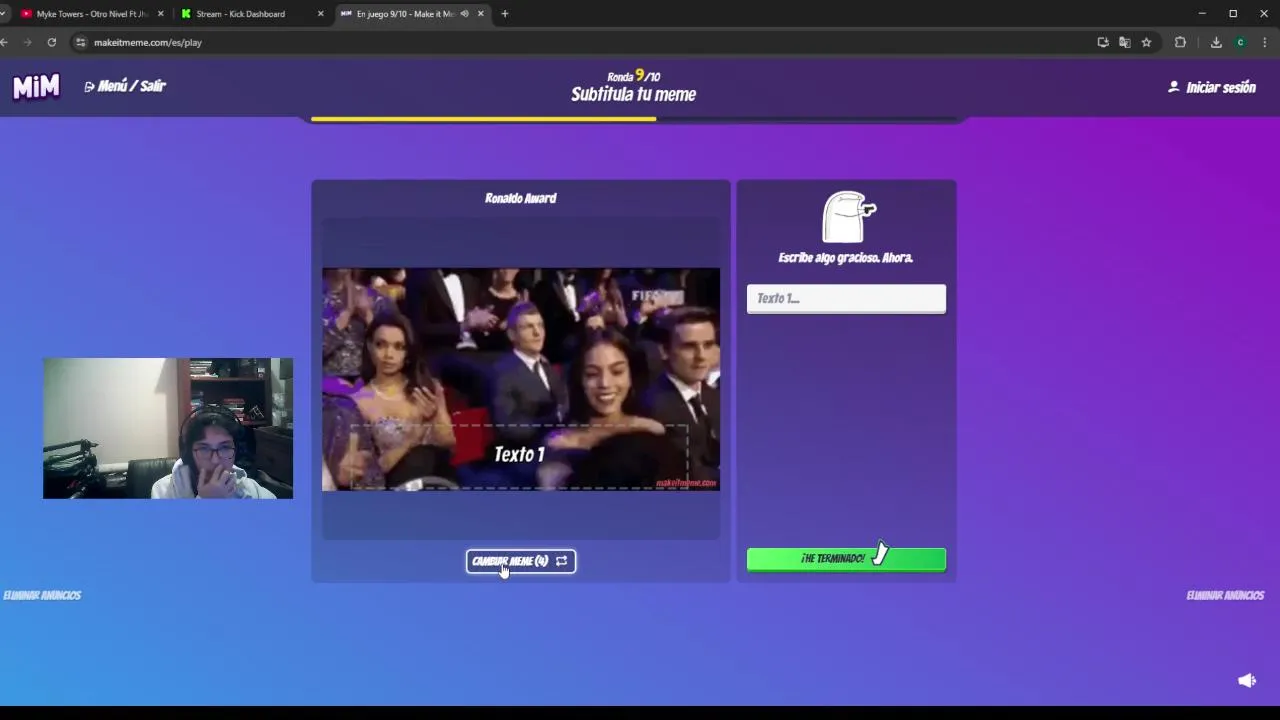Click the browser forward arrow

pos(27,42)
